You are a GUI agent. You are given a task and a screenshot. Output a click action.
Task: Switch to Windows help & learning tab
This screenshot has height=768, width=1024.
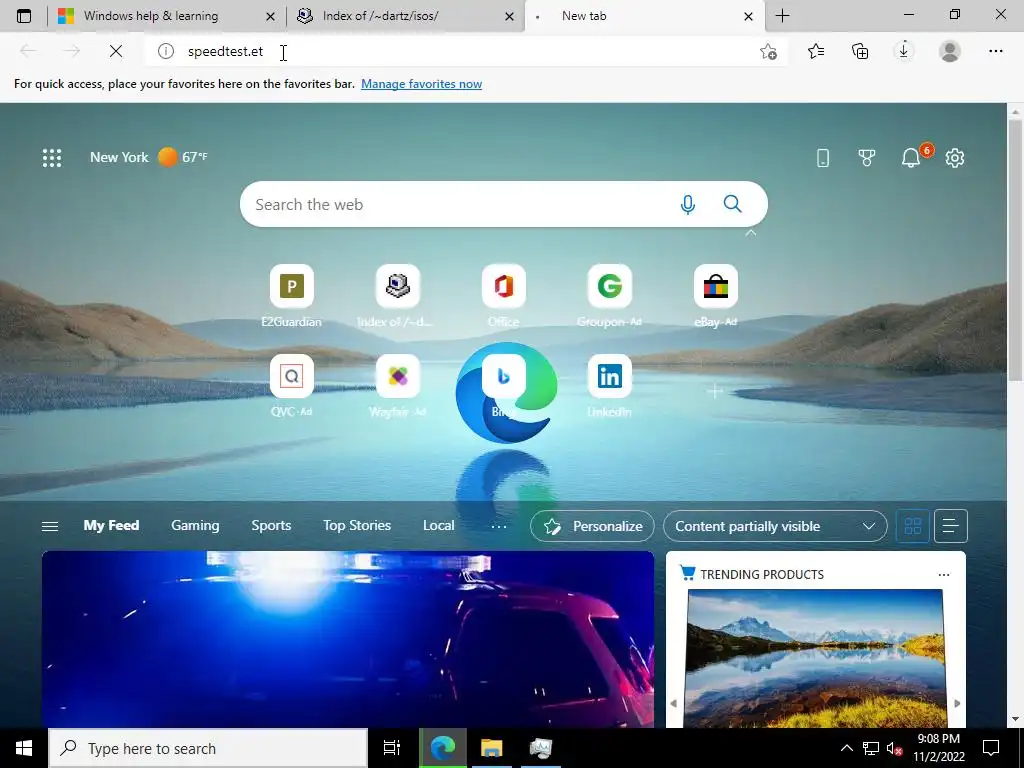pos(151,16)
